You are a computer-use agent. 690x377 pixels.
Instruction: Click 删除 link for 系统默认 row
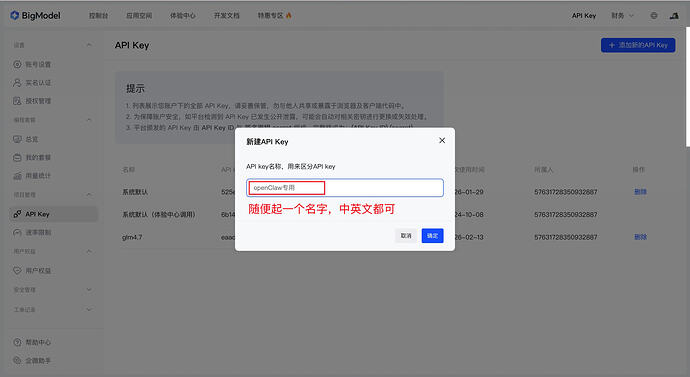tap(640, 192)
